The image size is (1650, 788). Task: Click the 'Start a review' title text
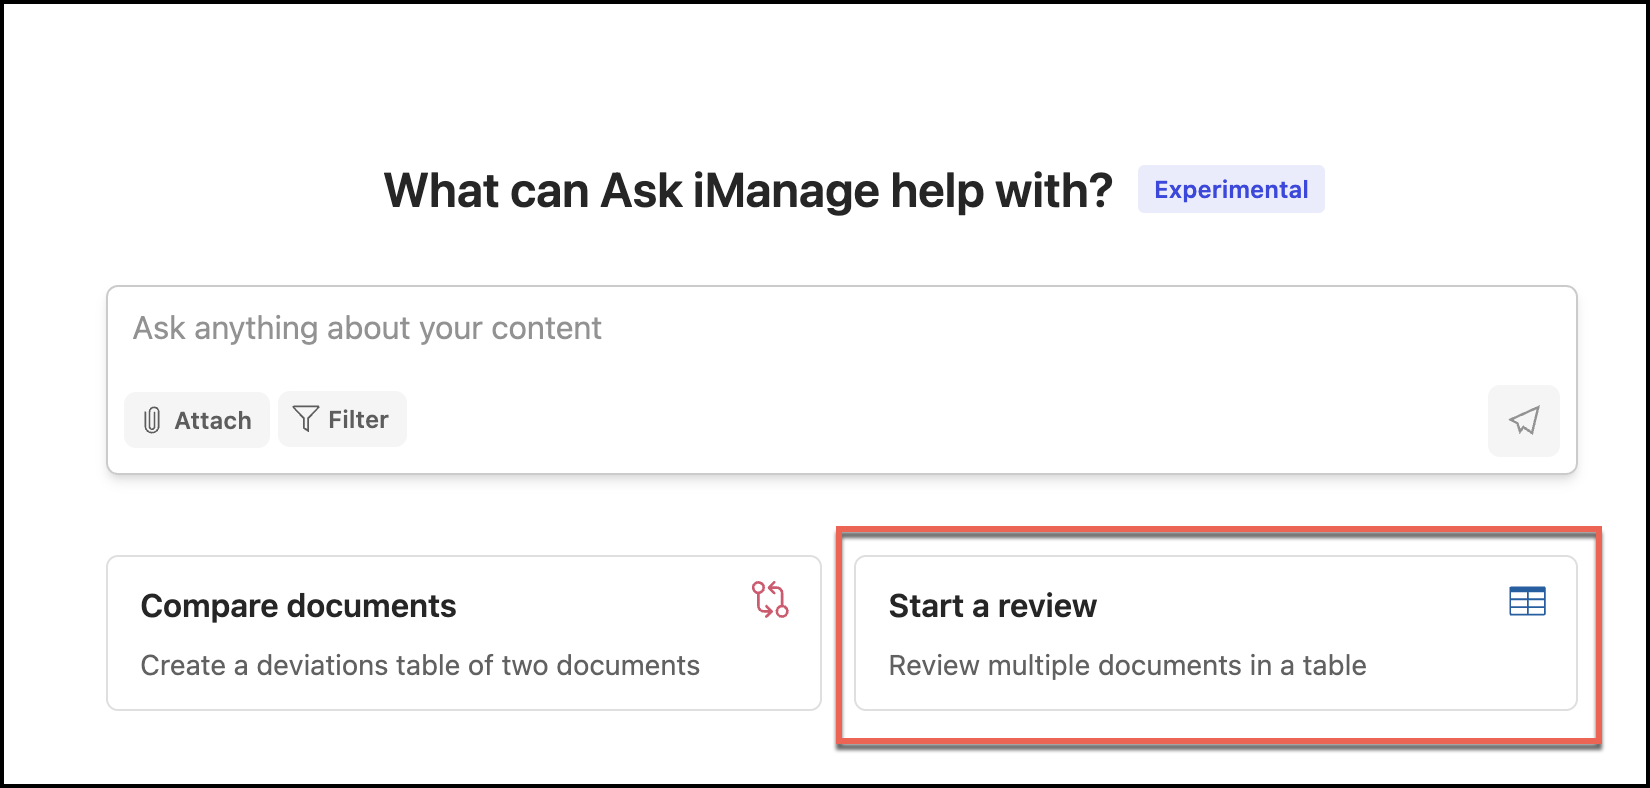992,606
